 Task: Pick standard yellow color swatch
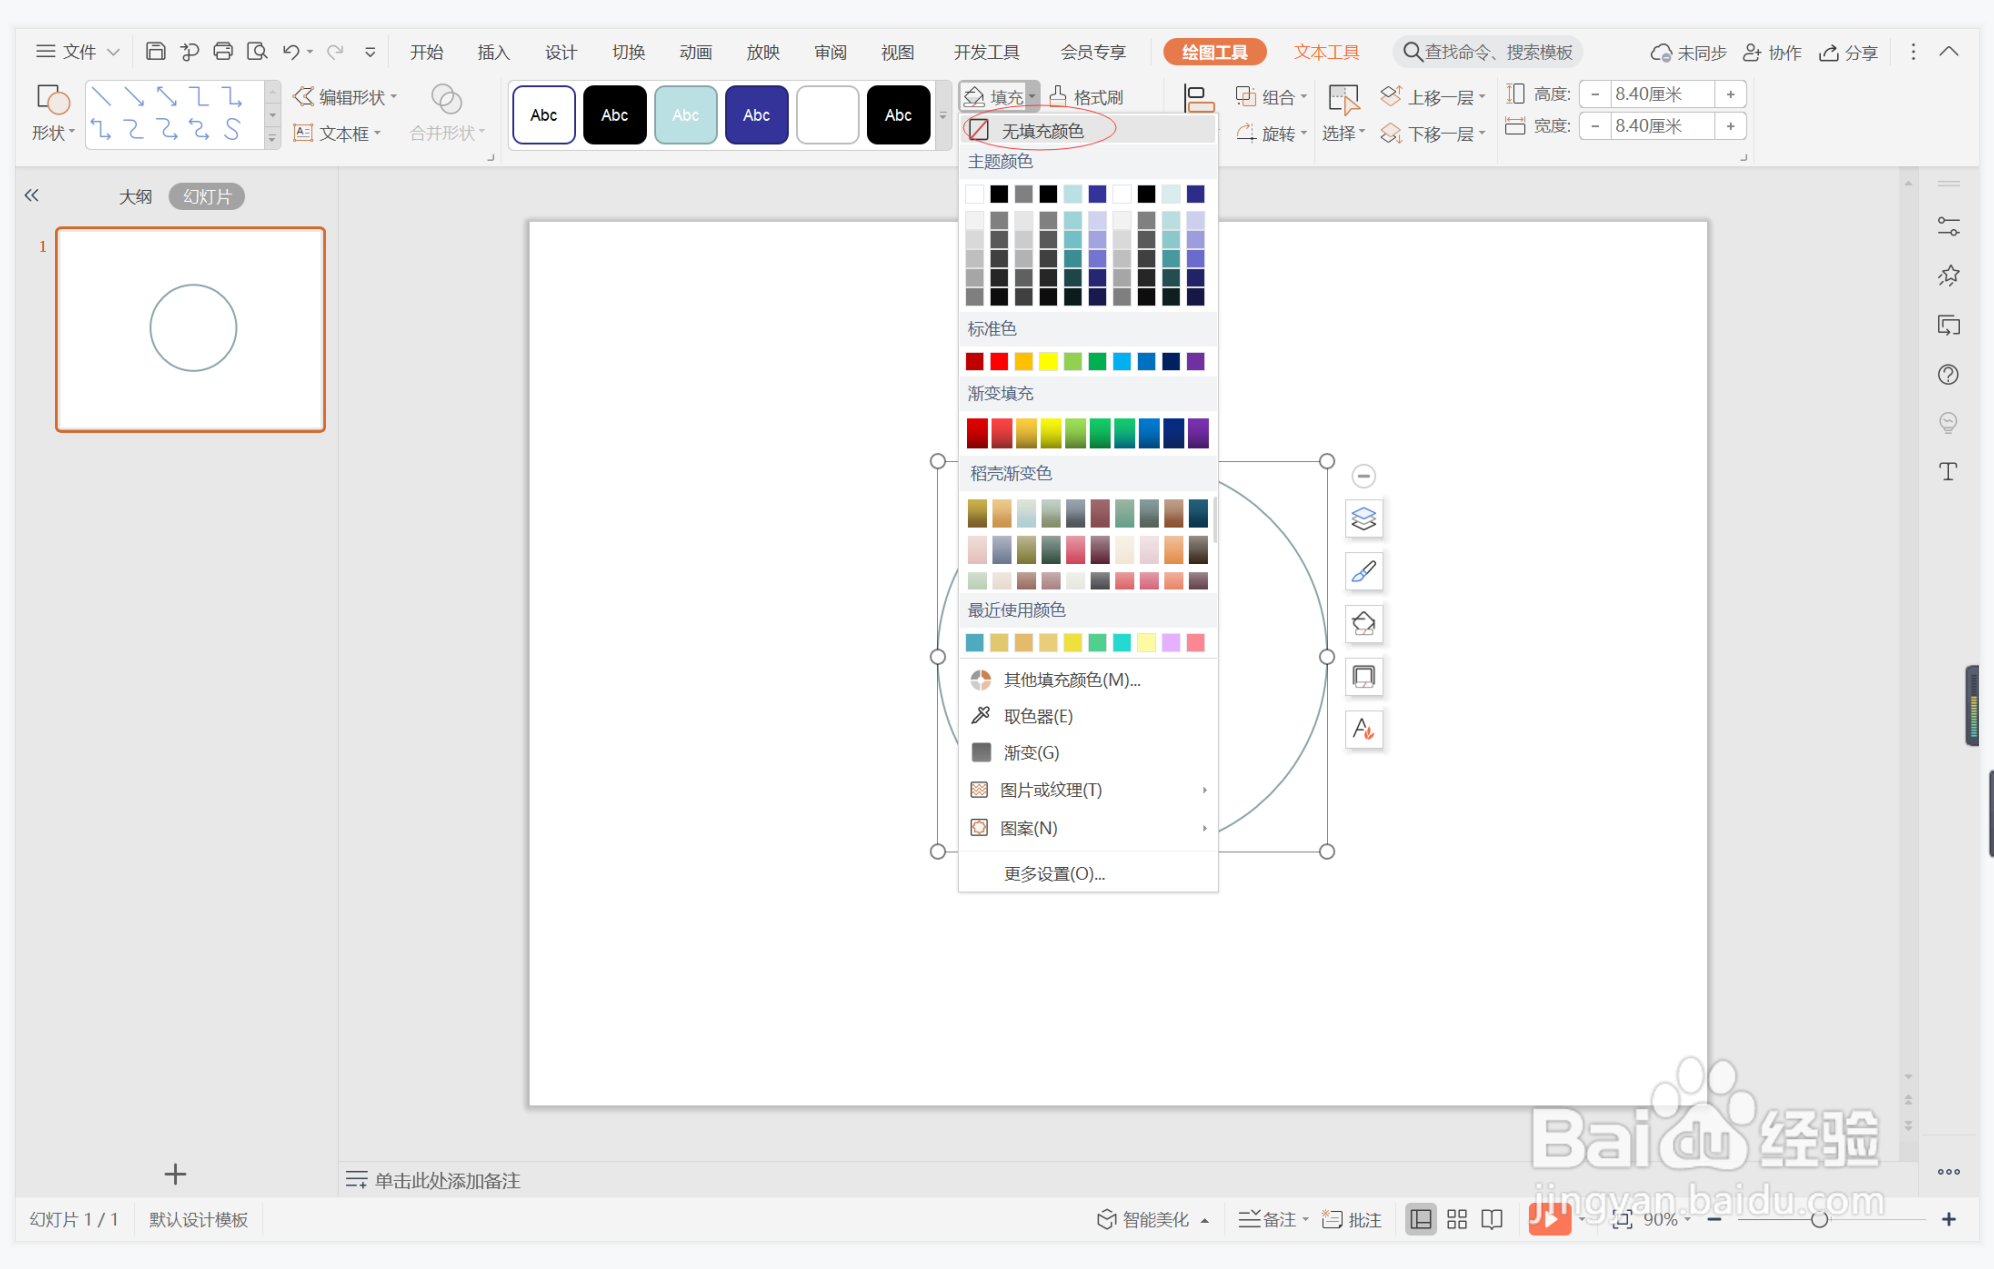[1048, 361]
